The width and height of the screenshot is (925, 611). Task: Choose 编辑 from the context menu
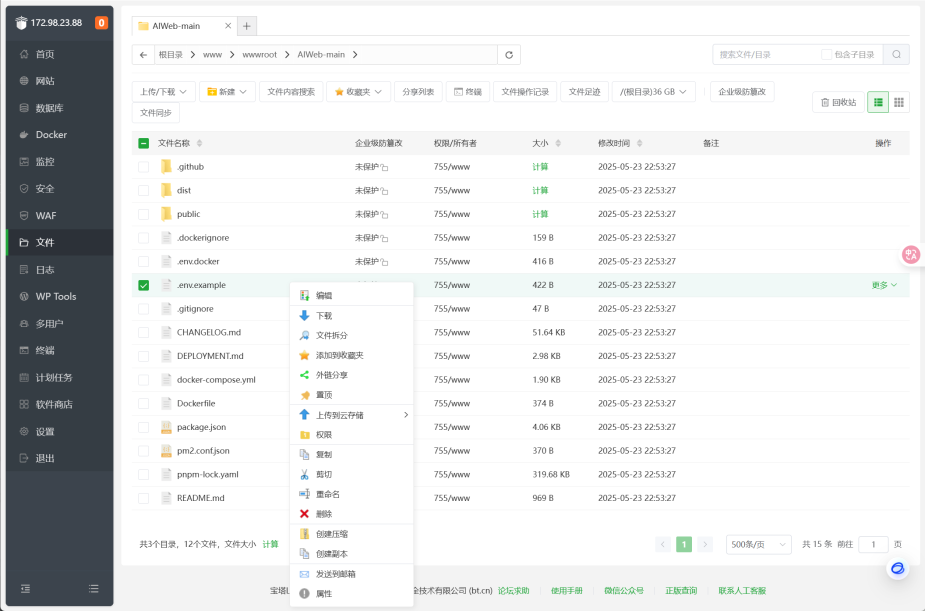tap(352, 295)
